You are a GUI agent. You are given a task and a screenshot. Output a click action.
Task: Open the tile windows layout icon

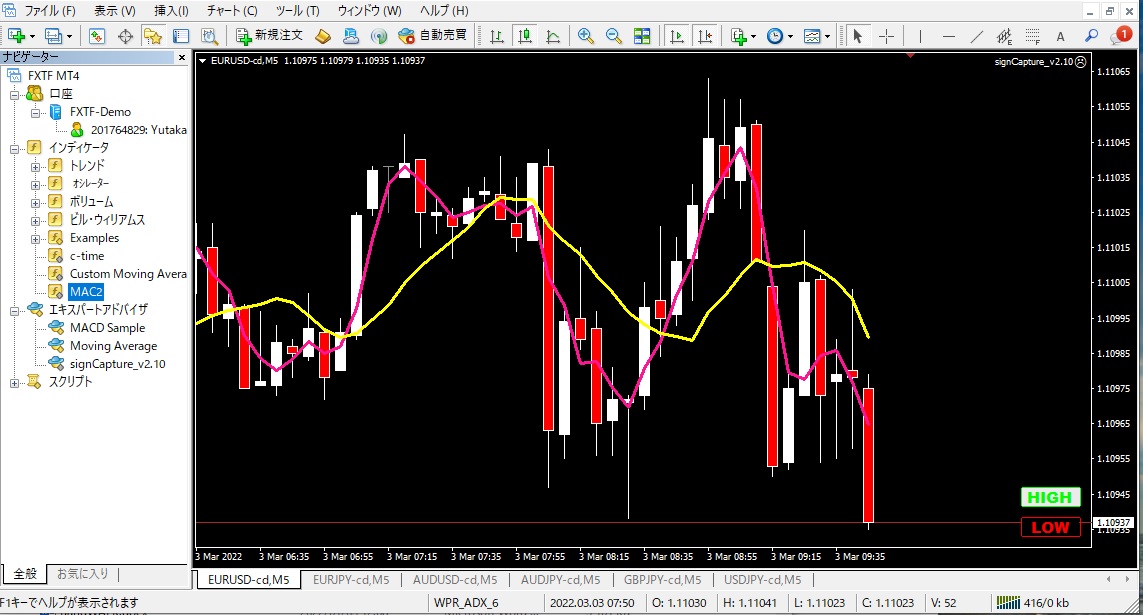click(642, 36)
